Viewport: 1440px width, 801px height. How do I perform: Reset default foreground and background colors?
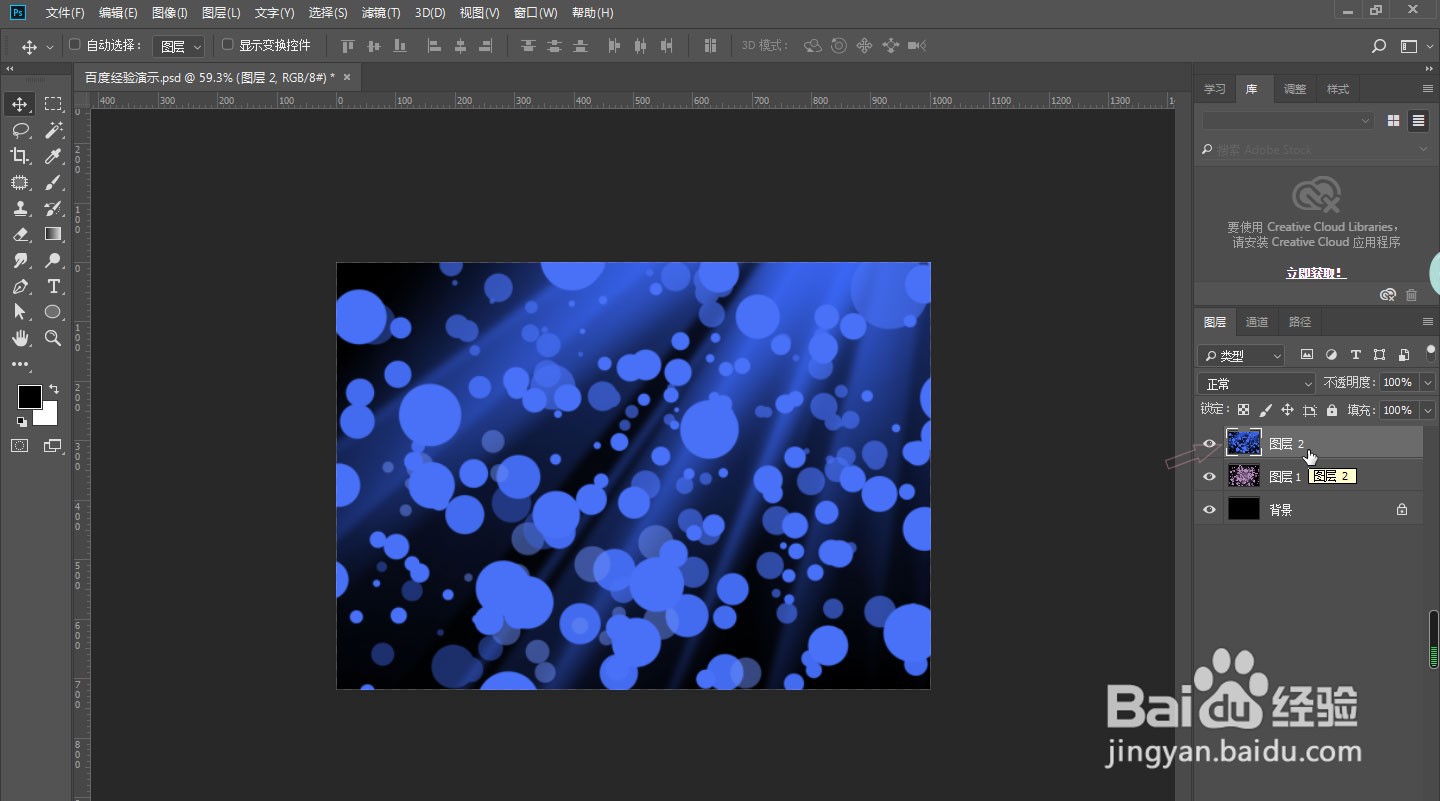pyautogui.click(x=22, y=421)
